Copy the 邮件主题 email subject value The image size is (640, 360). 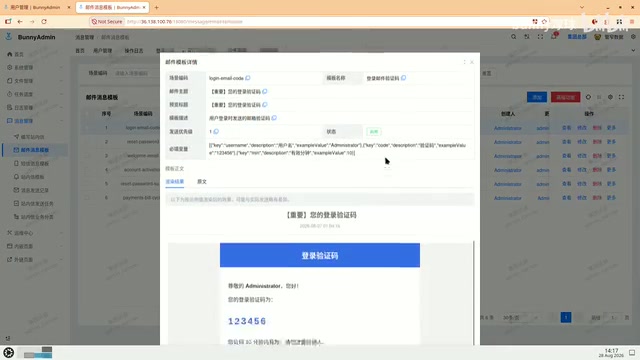point(264,91)
